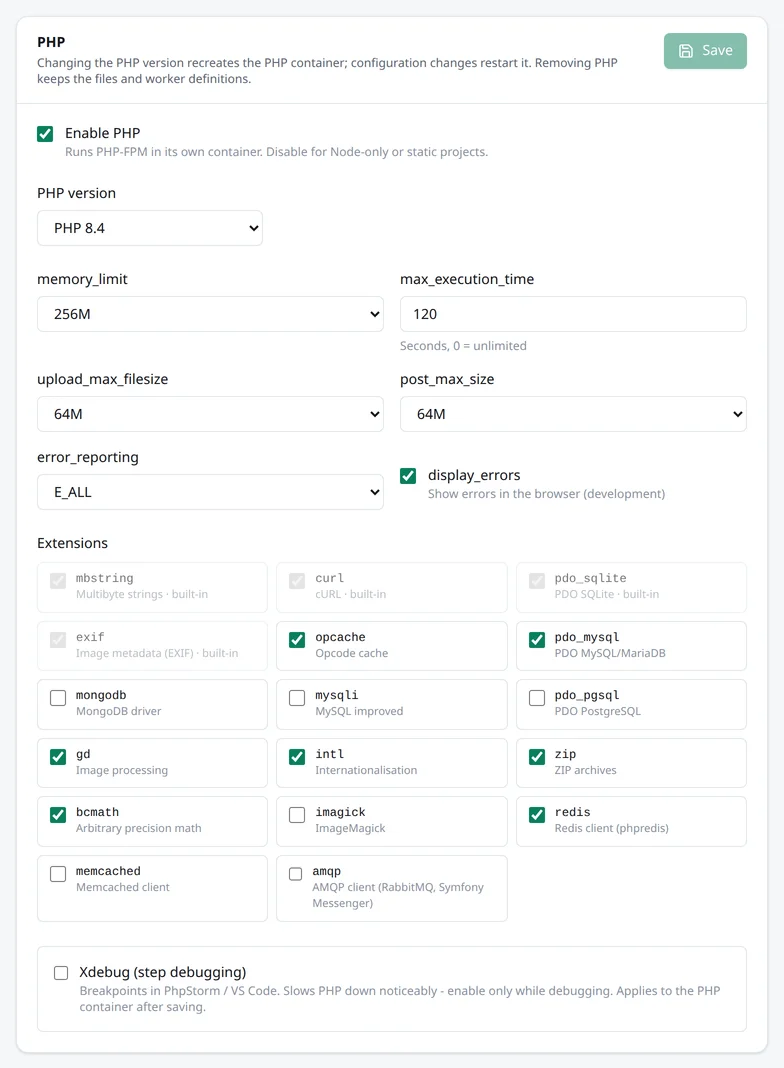Screen dimensions: 784x1068
Task: Click the 'Arbitrary precision math' description
Action: pyautogui.click(x=139, y=828)
